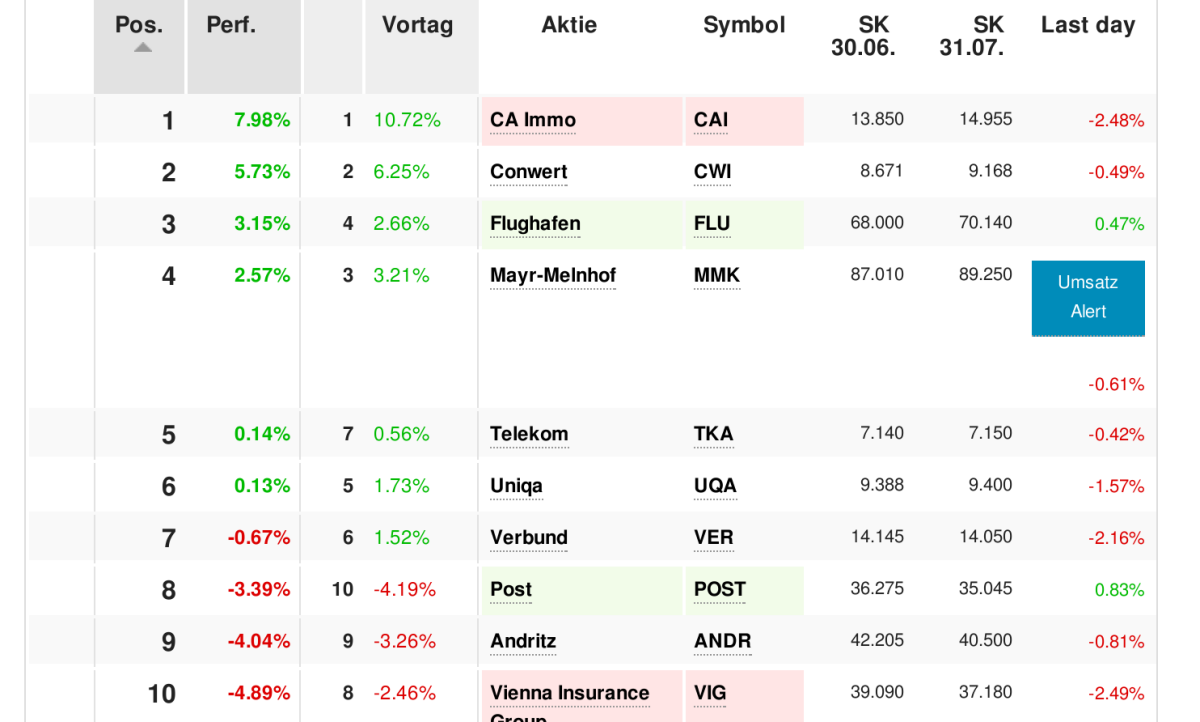Open the Conwert stock link
This screenshot has height=722, width=1200.
[x=529, y=172]
